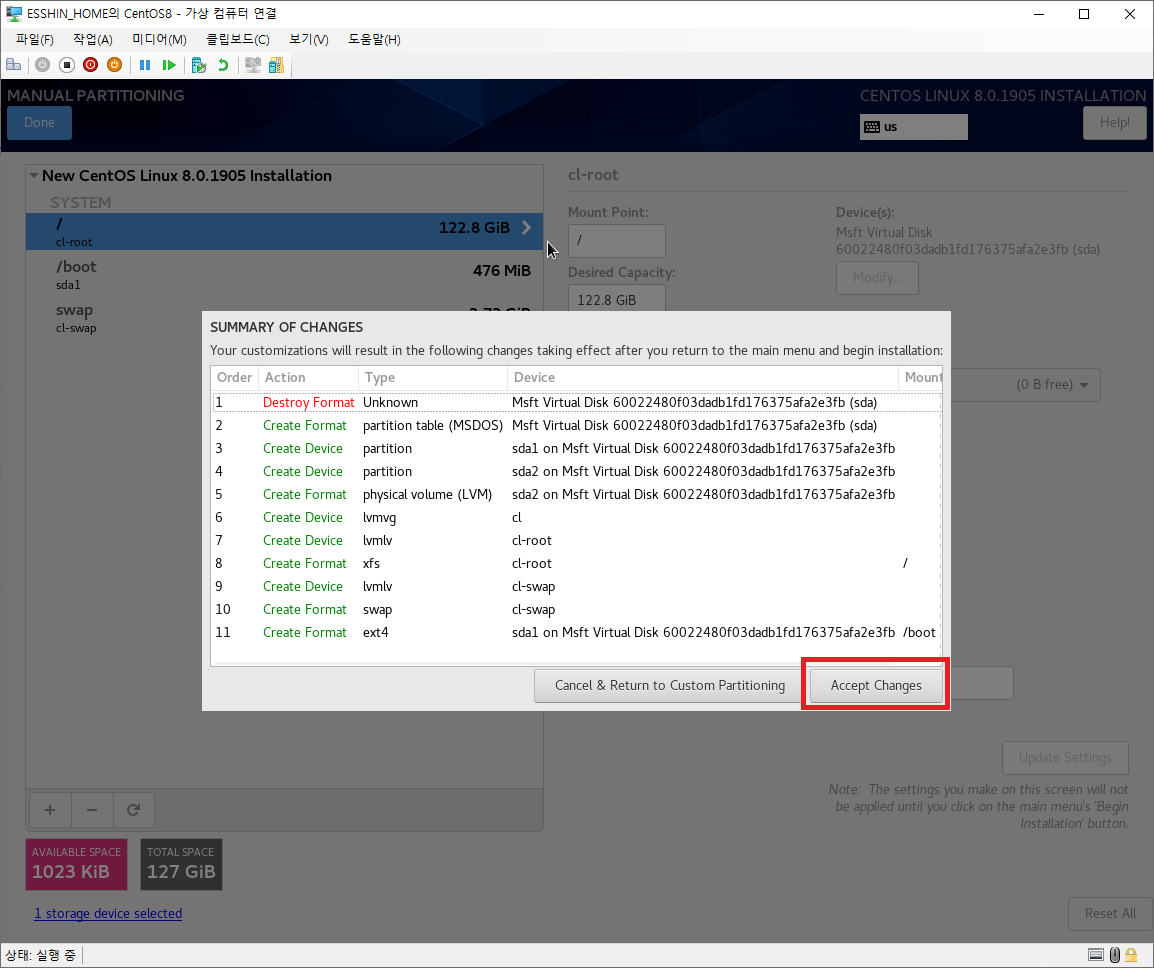Create a checkpoint using the toolbar icon
The height and width of the screenshot is (968, 1154).
[x=199, y=65]
